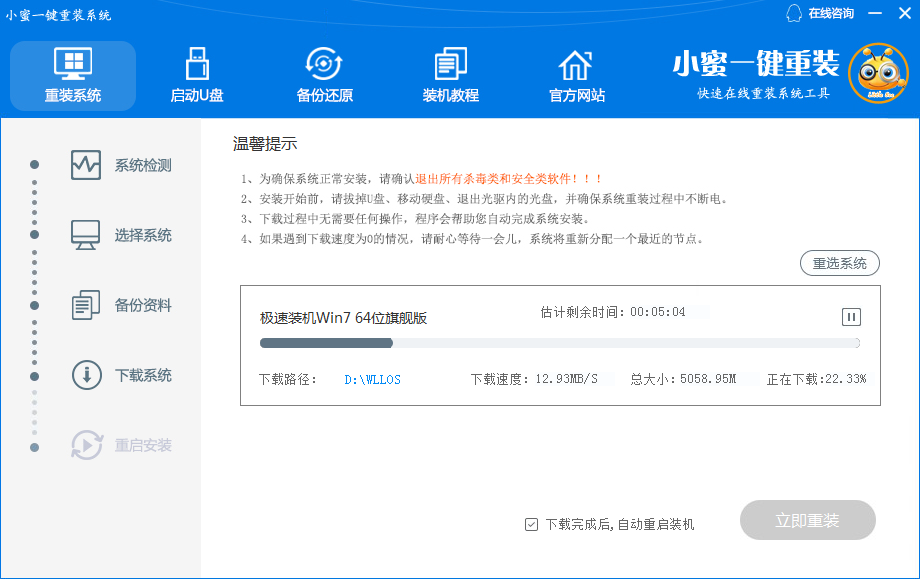Screen dimensions: 920x579
Task: Open the 装机教程 tutorial page
Action: tap(450, 65)
